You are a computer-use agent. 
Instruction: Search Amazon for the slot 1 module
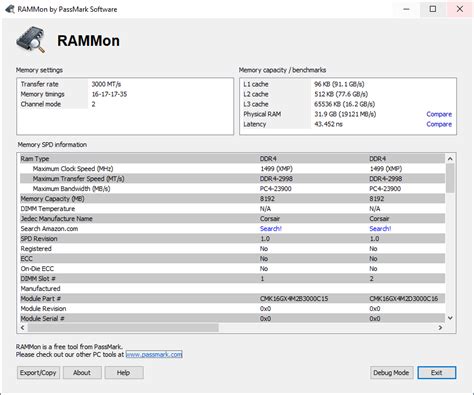coord(271,229)
